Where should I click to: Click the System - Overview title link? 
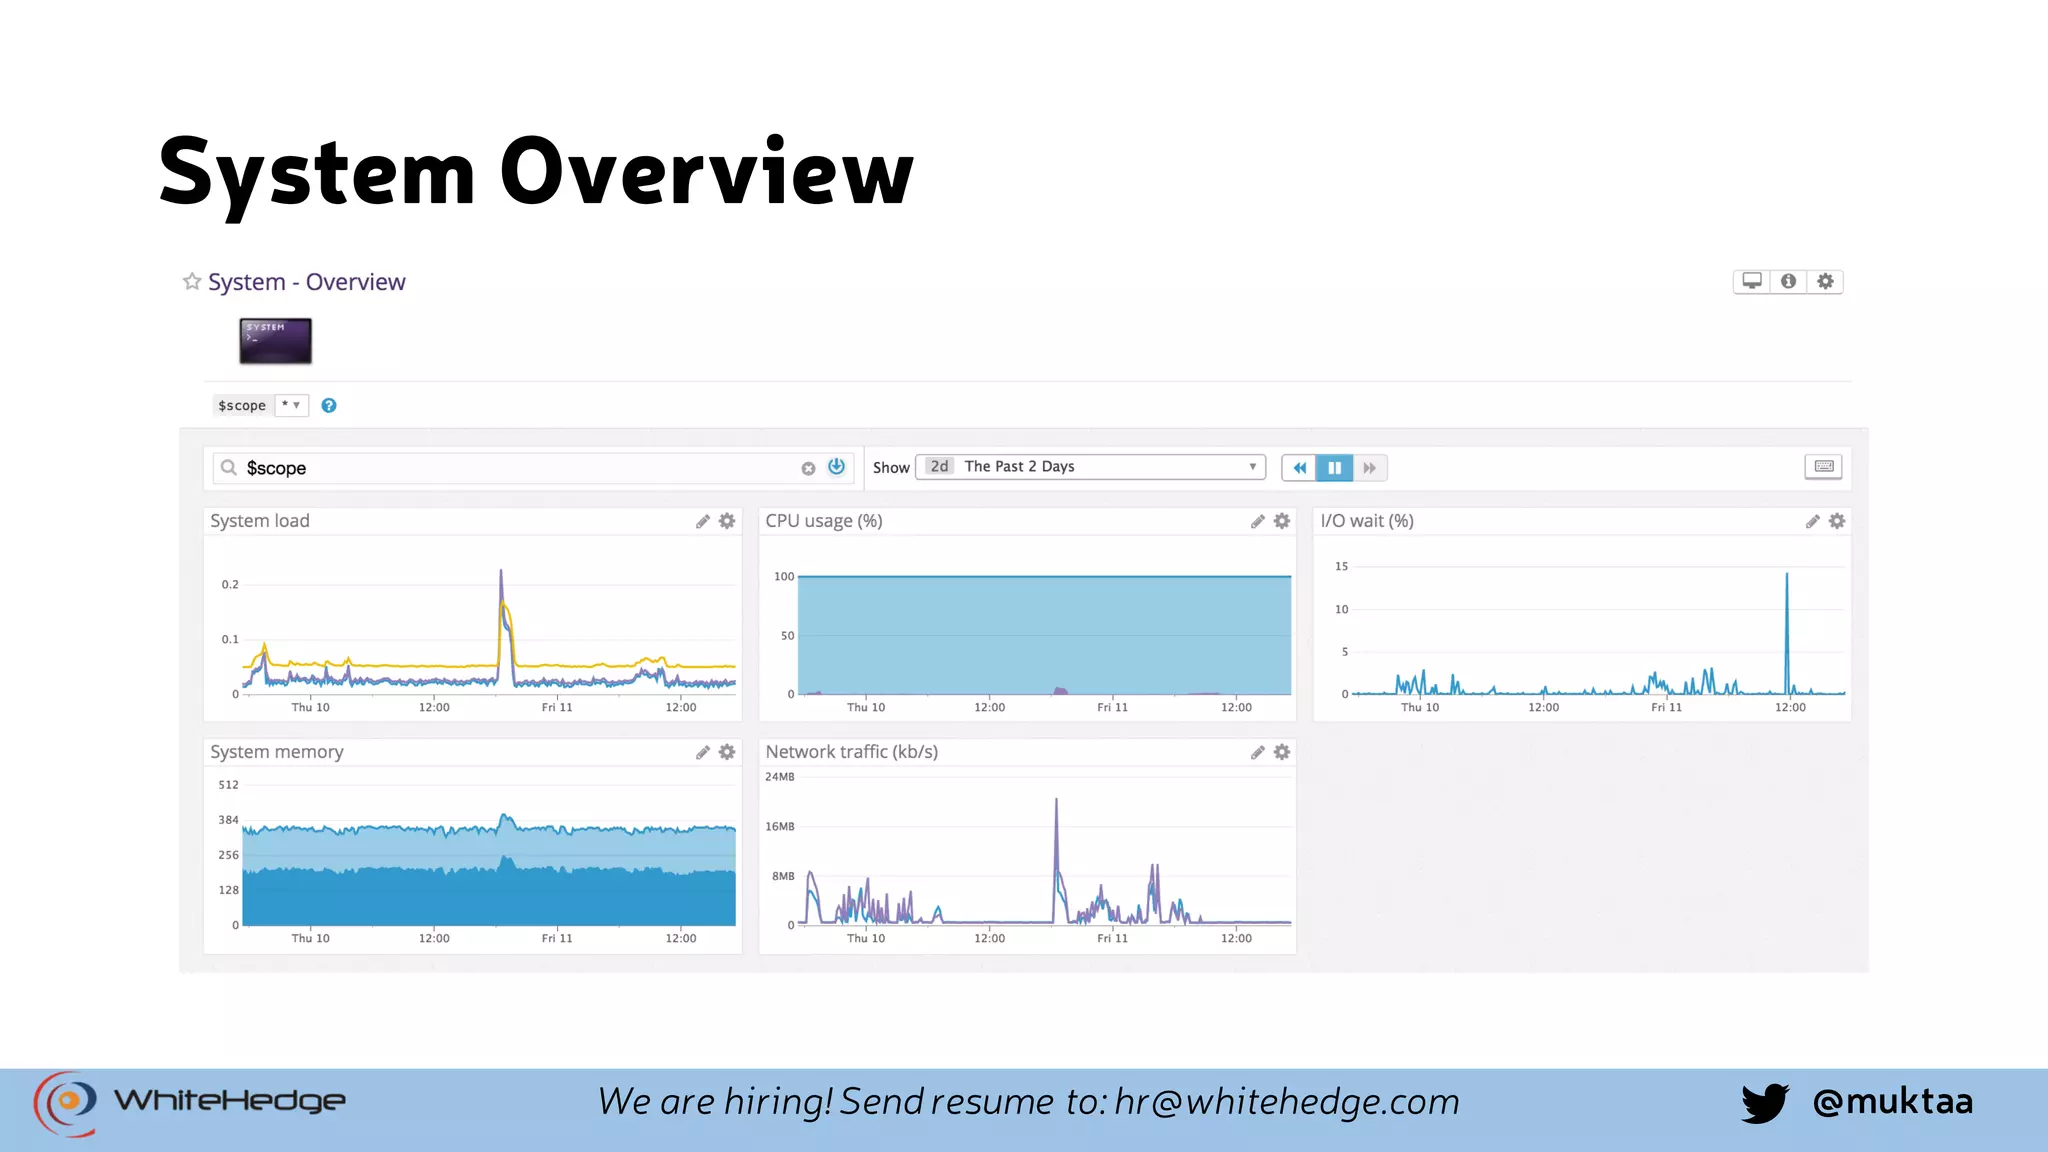[306, 282]
